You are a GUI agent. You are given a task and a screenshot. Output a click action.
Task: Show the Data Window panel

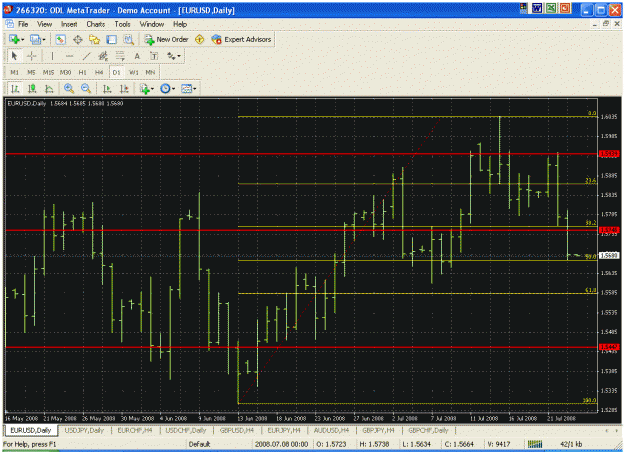click(x=78, y=39)
